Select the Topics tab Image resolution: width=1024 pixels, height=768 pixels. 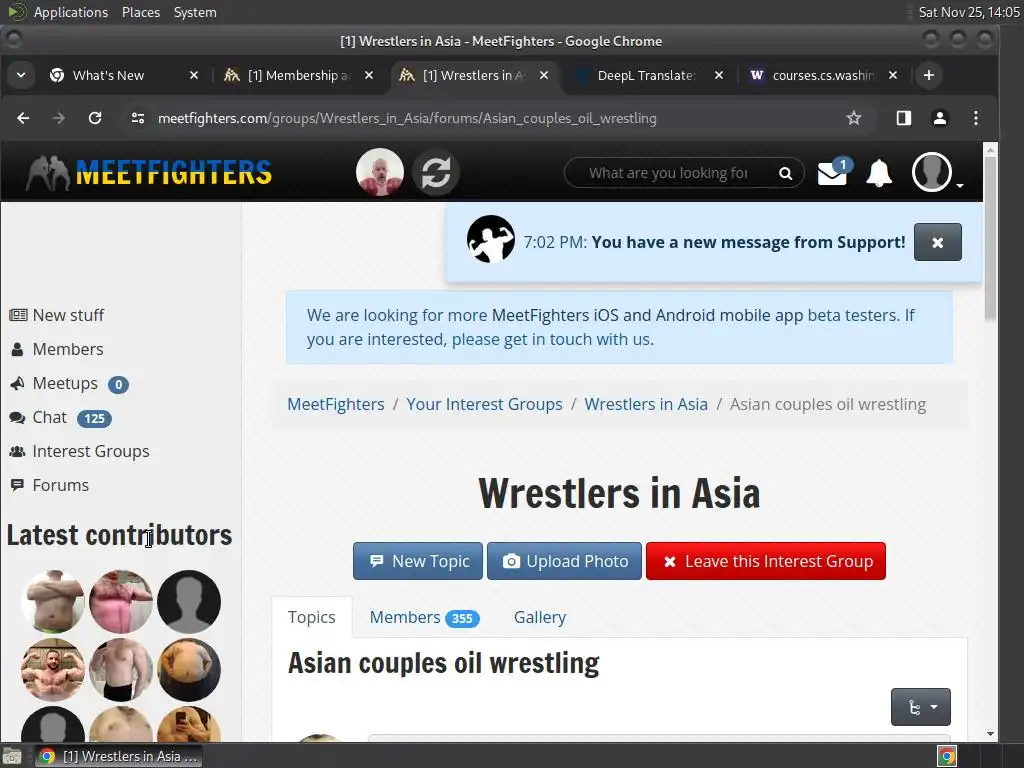tap(312, 617)
